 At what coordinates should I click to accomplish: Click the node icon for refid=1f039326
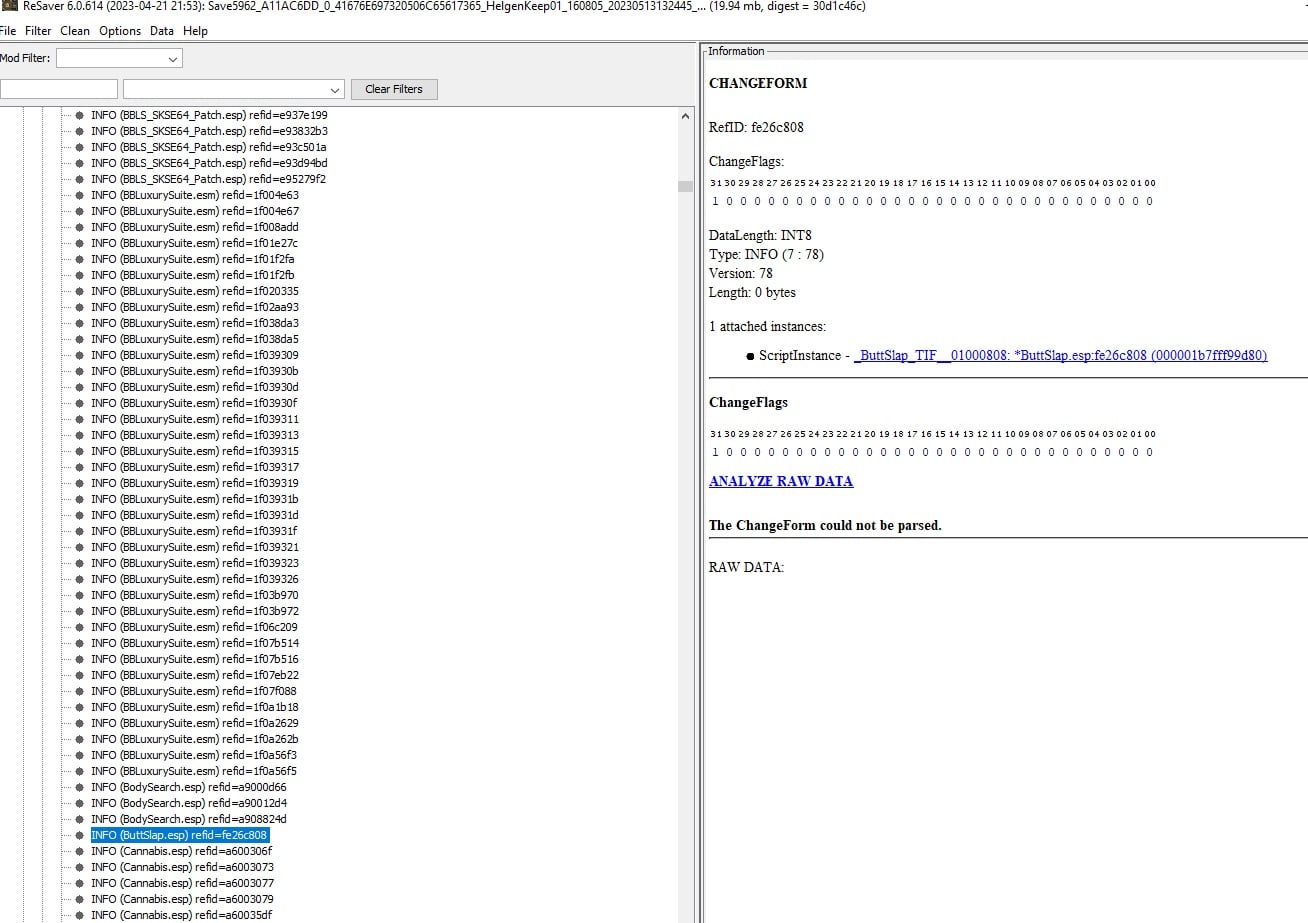pos(80,579)
